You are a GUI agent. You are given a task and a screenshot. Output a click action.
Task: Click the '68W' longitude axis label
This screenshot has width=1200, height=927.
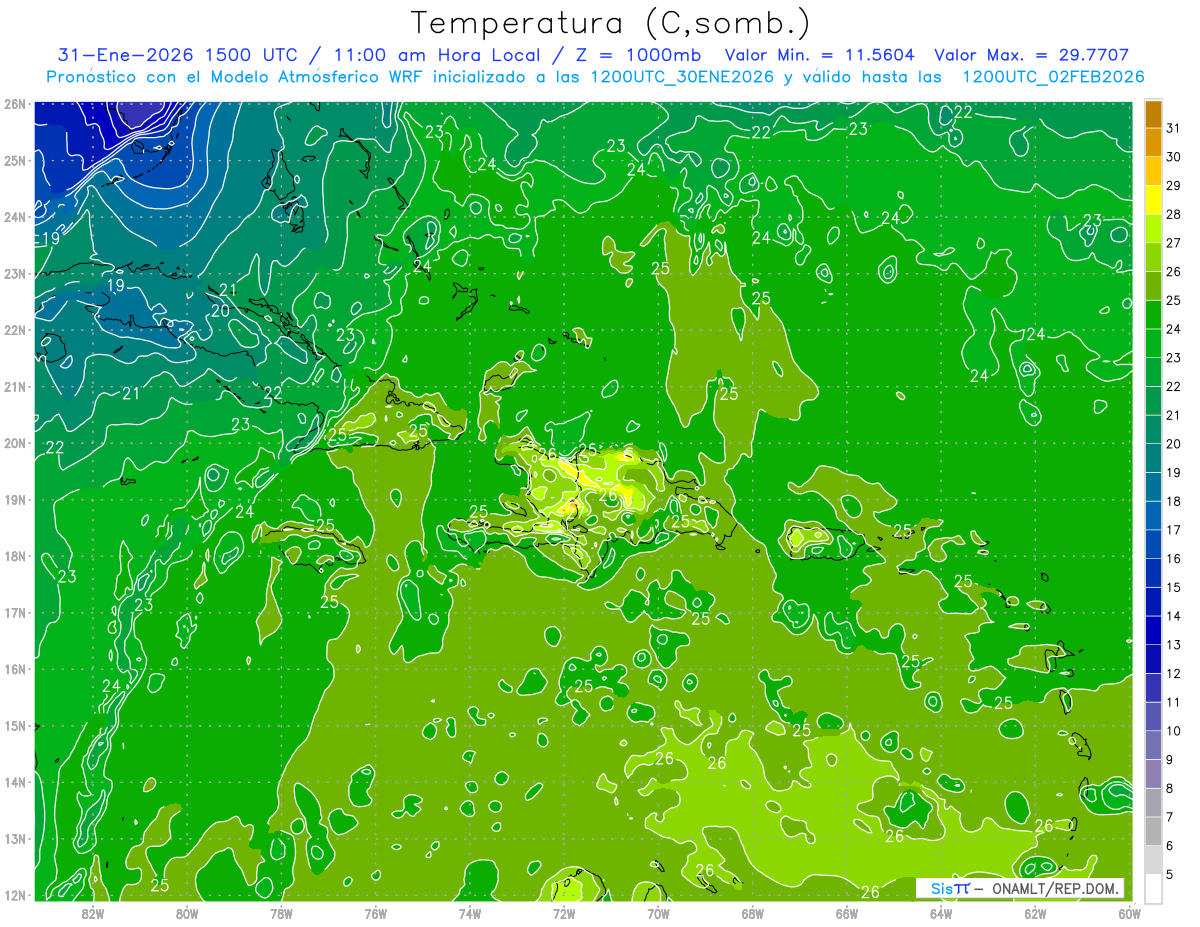tap(753, 913)
